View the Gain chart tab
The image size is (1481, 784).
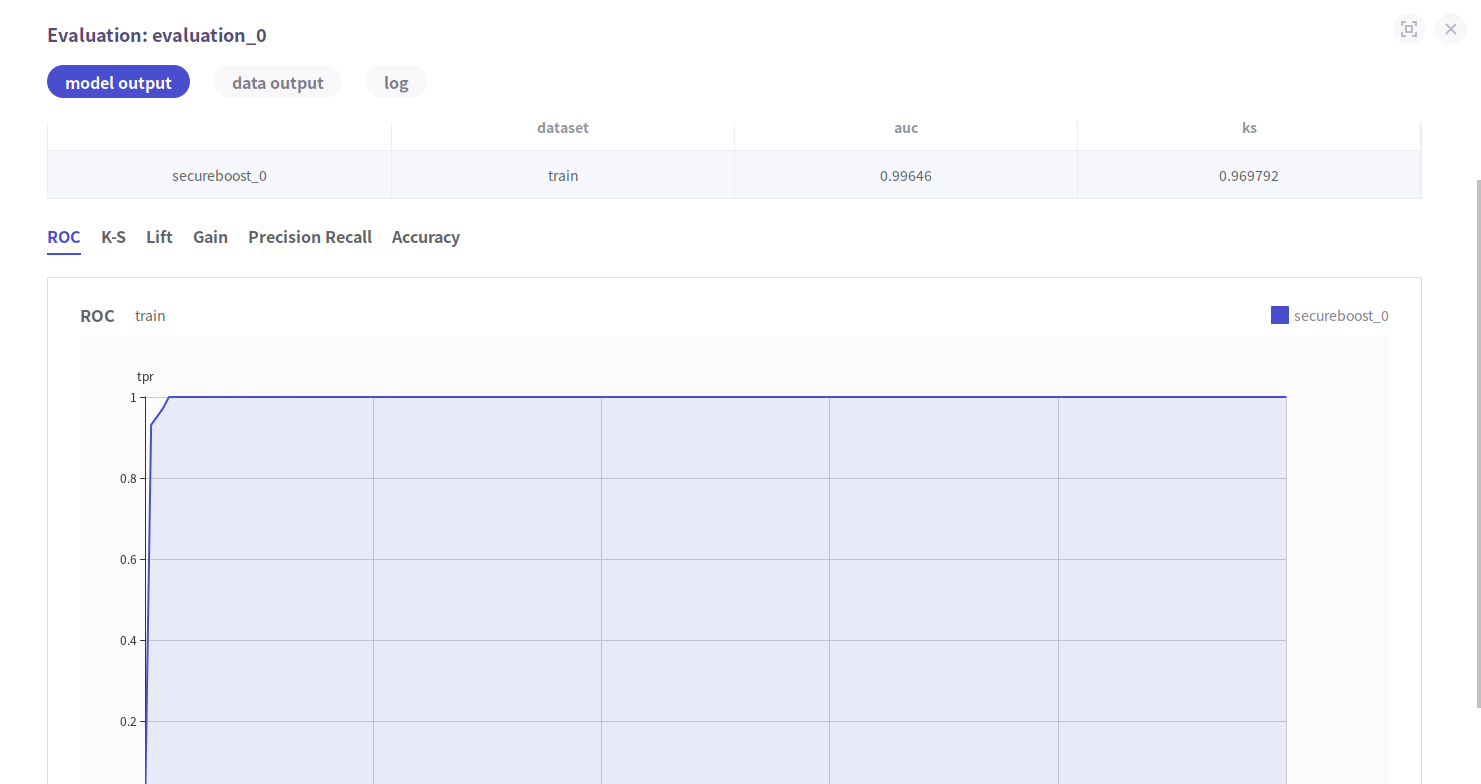click(210, 237)
